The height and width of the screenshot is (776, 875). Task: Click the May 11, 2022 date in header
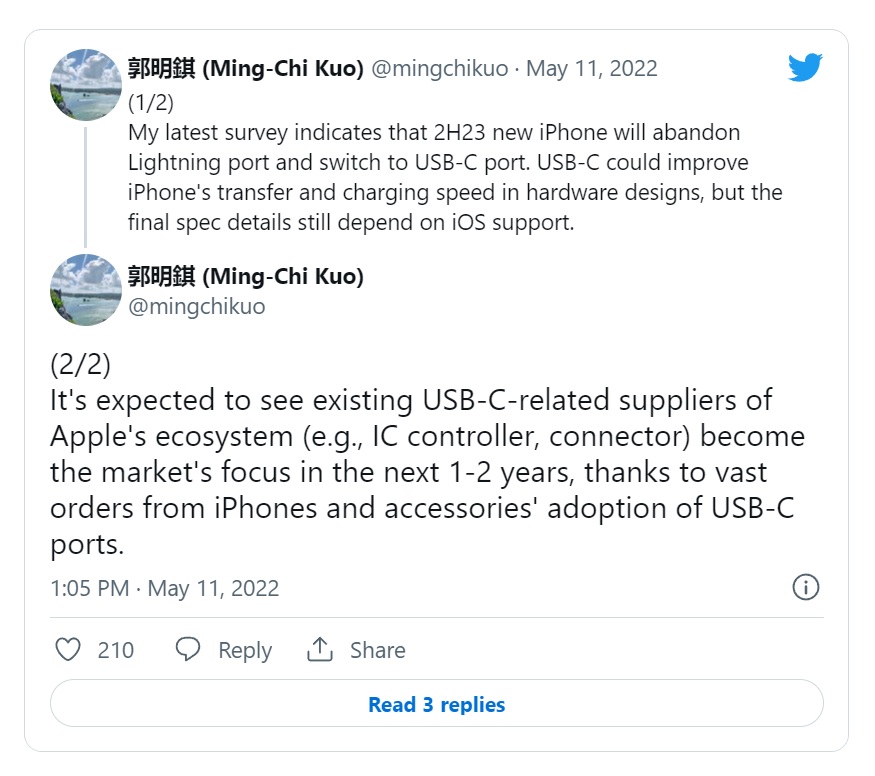(592, 69)
